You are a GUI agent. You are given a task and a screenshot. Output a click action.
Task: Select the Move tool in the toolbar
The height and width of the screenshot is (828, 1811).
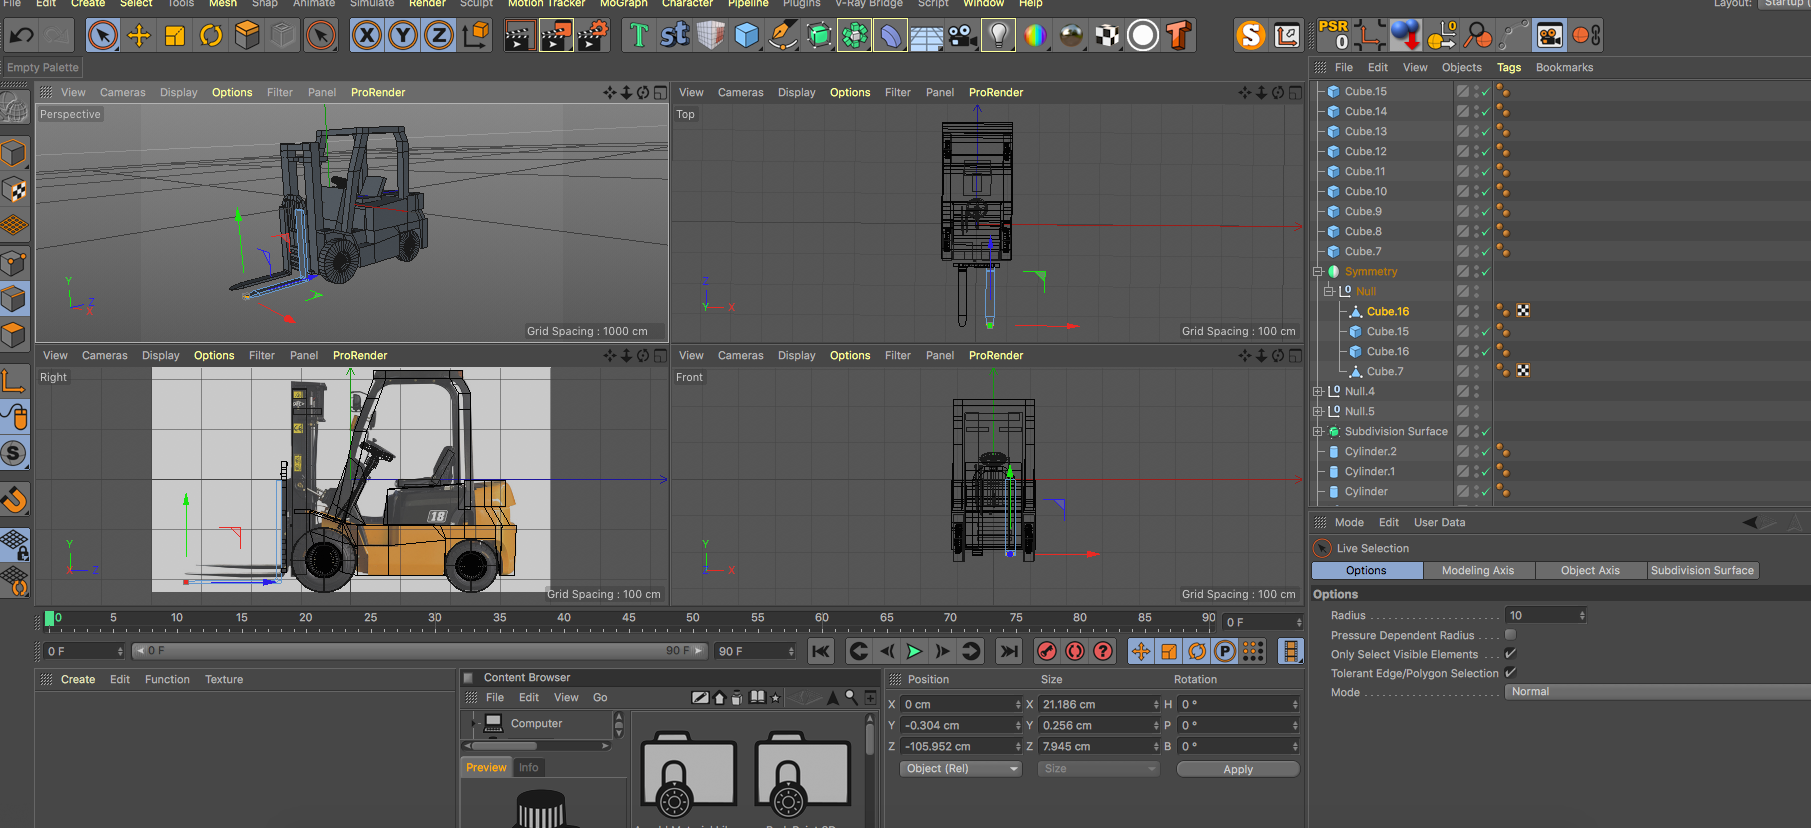click(139, 36)
